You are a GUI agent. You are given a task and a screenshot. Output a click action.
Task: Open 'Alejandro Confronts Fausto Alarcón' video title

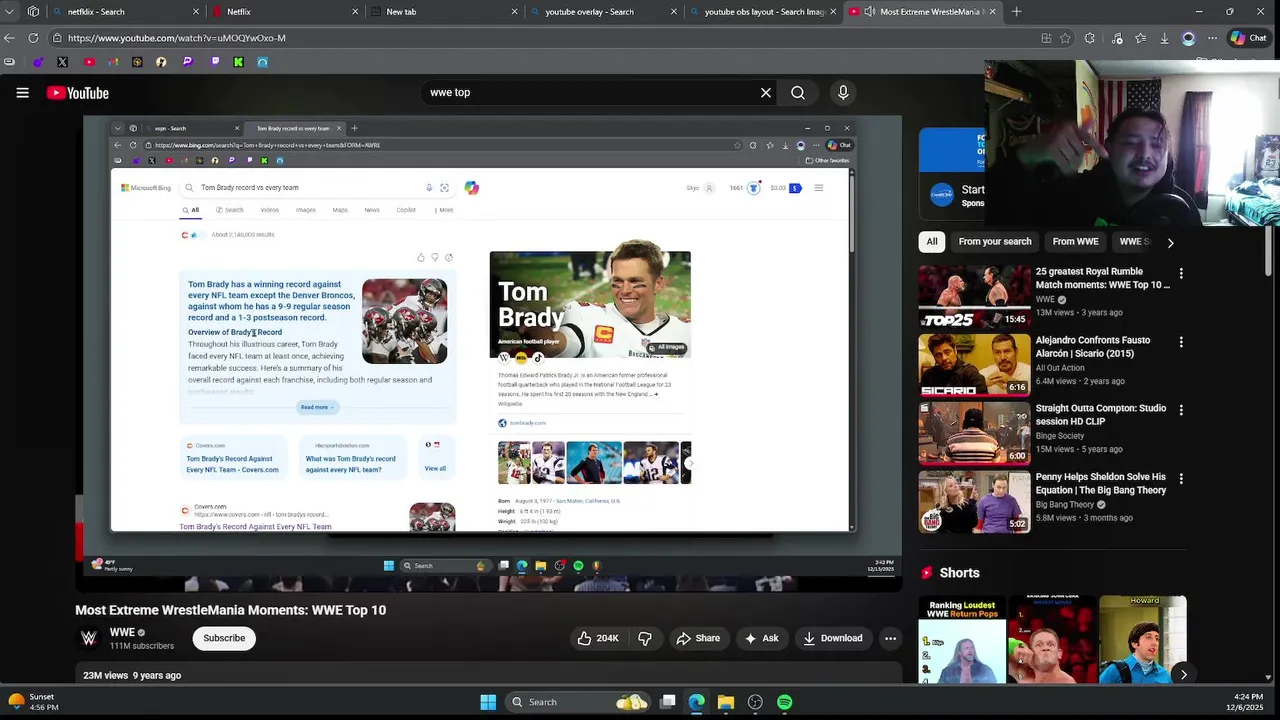pos(1093,347)
